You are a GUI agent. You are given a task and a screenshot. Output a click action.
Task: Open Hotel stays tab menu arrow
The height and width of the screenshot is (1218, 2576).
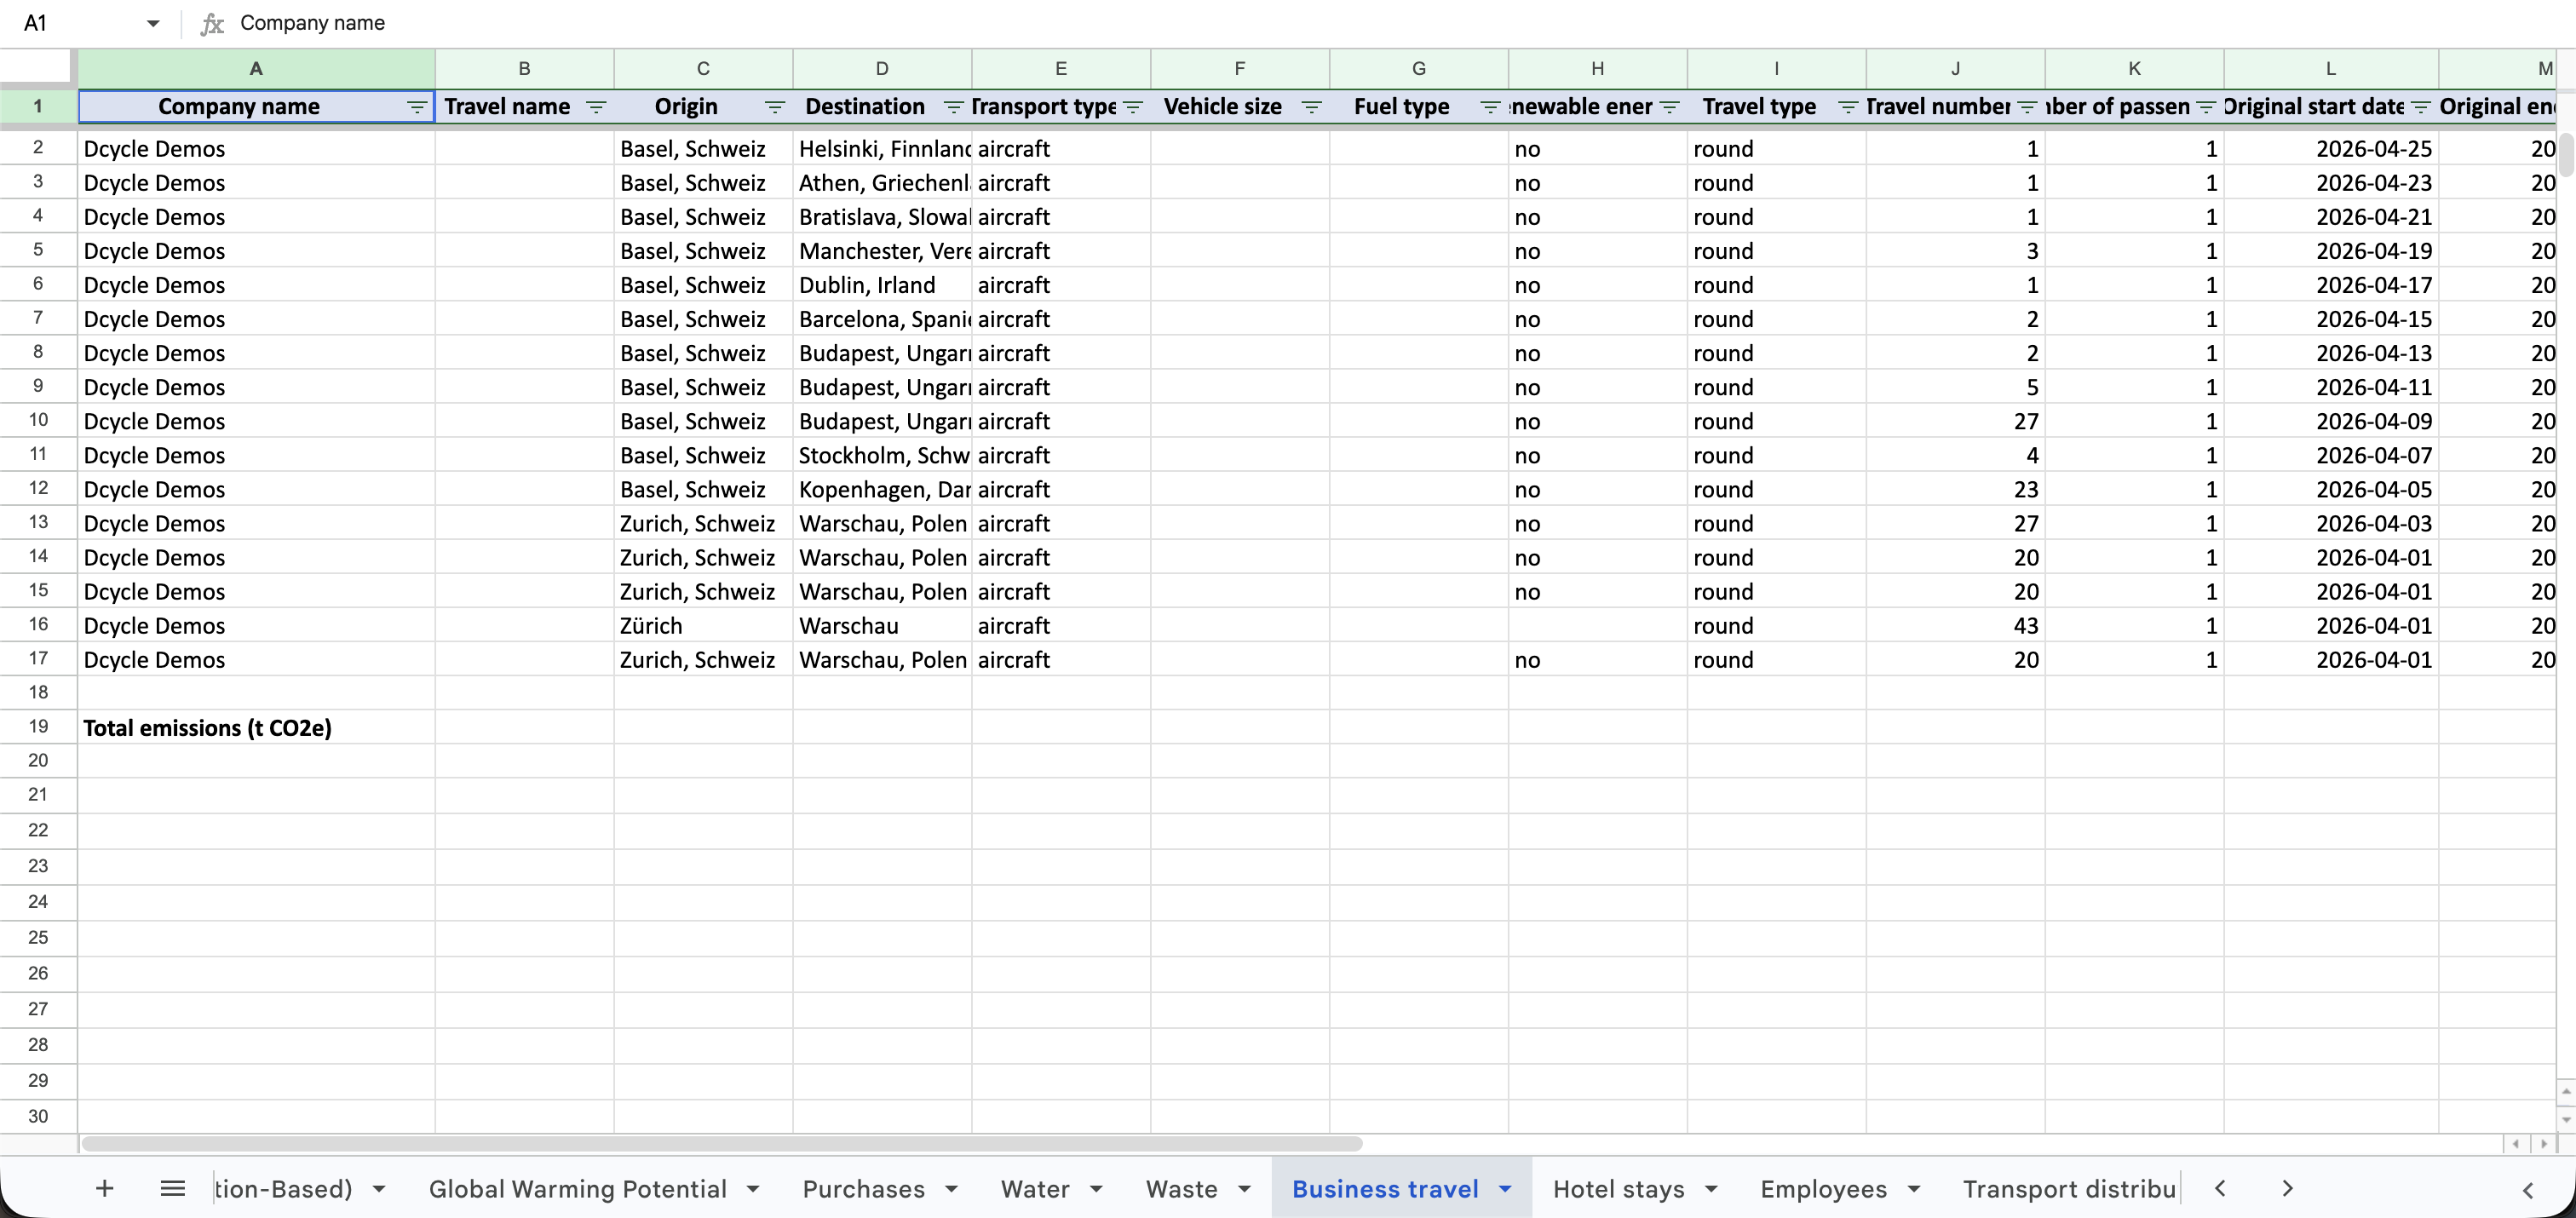tap(1711, 1189)
